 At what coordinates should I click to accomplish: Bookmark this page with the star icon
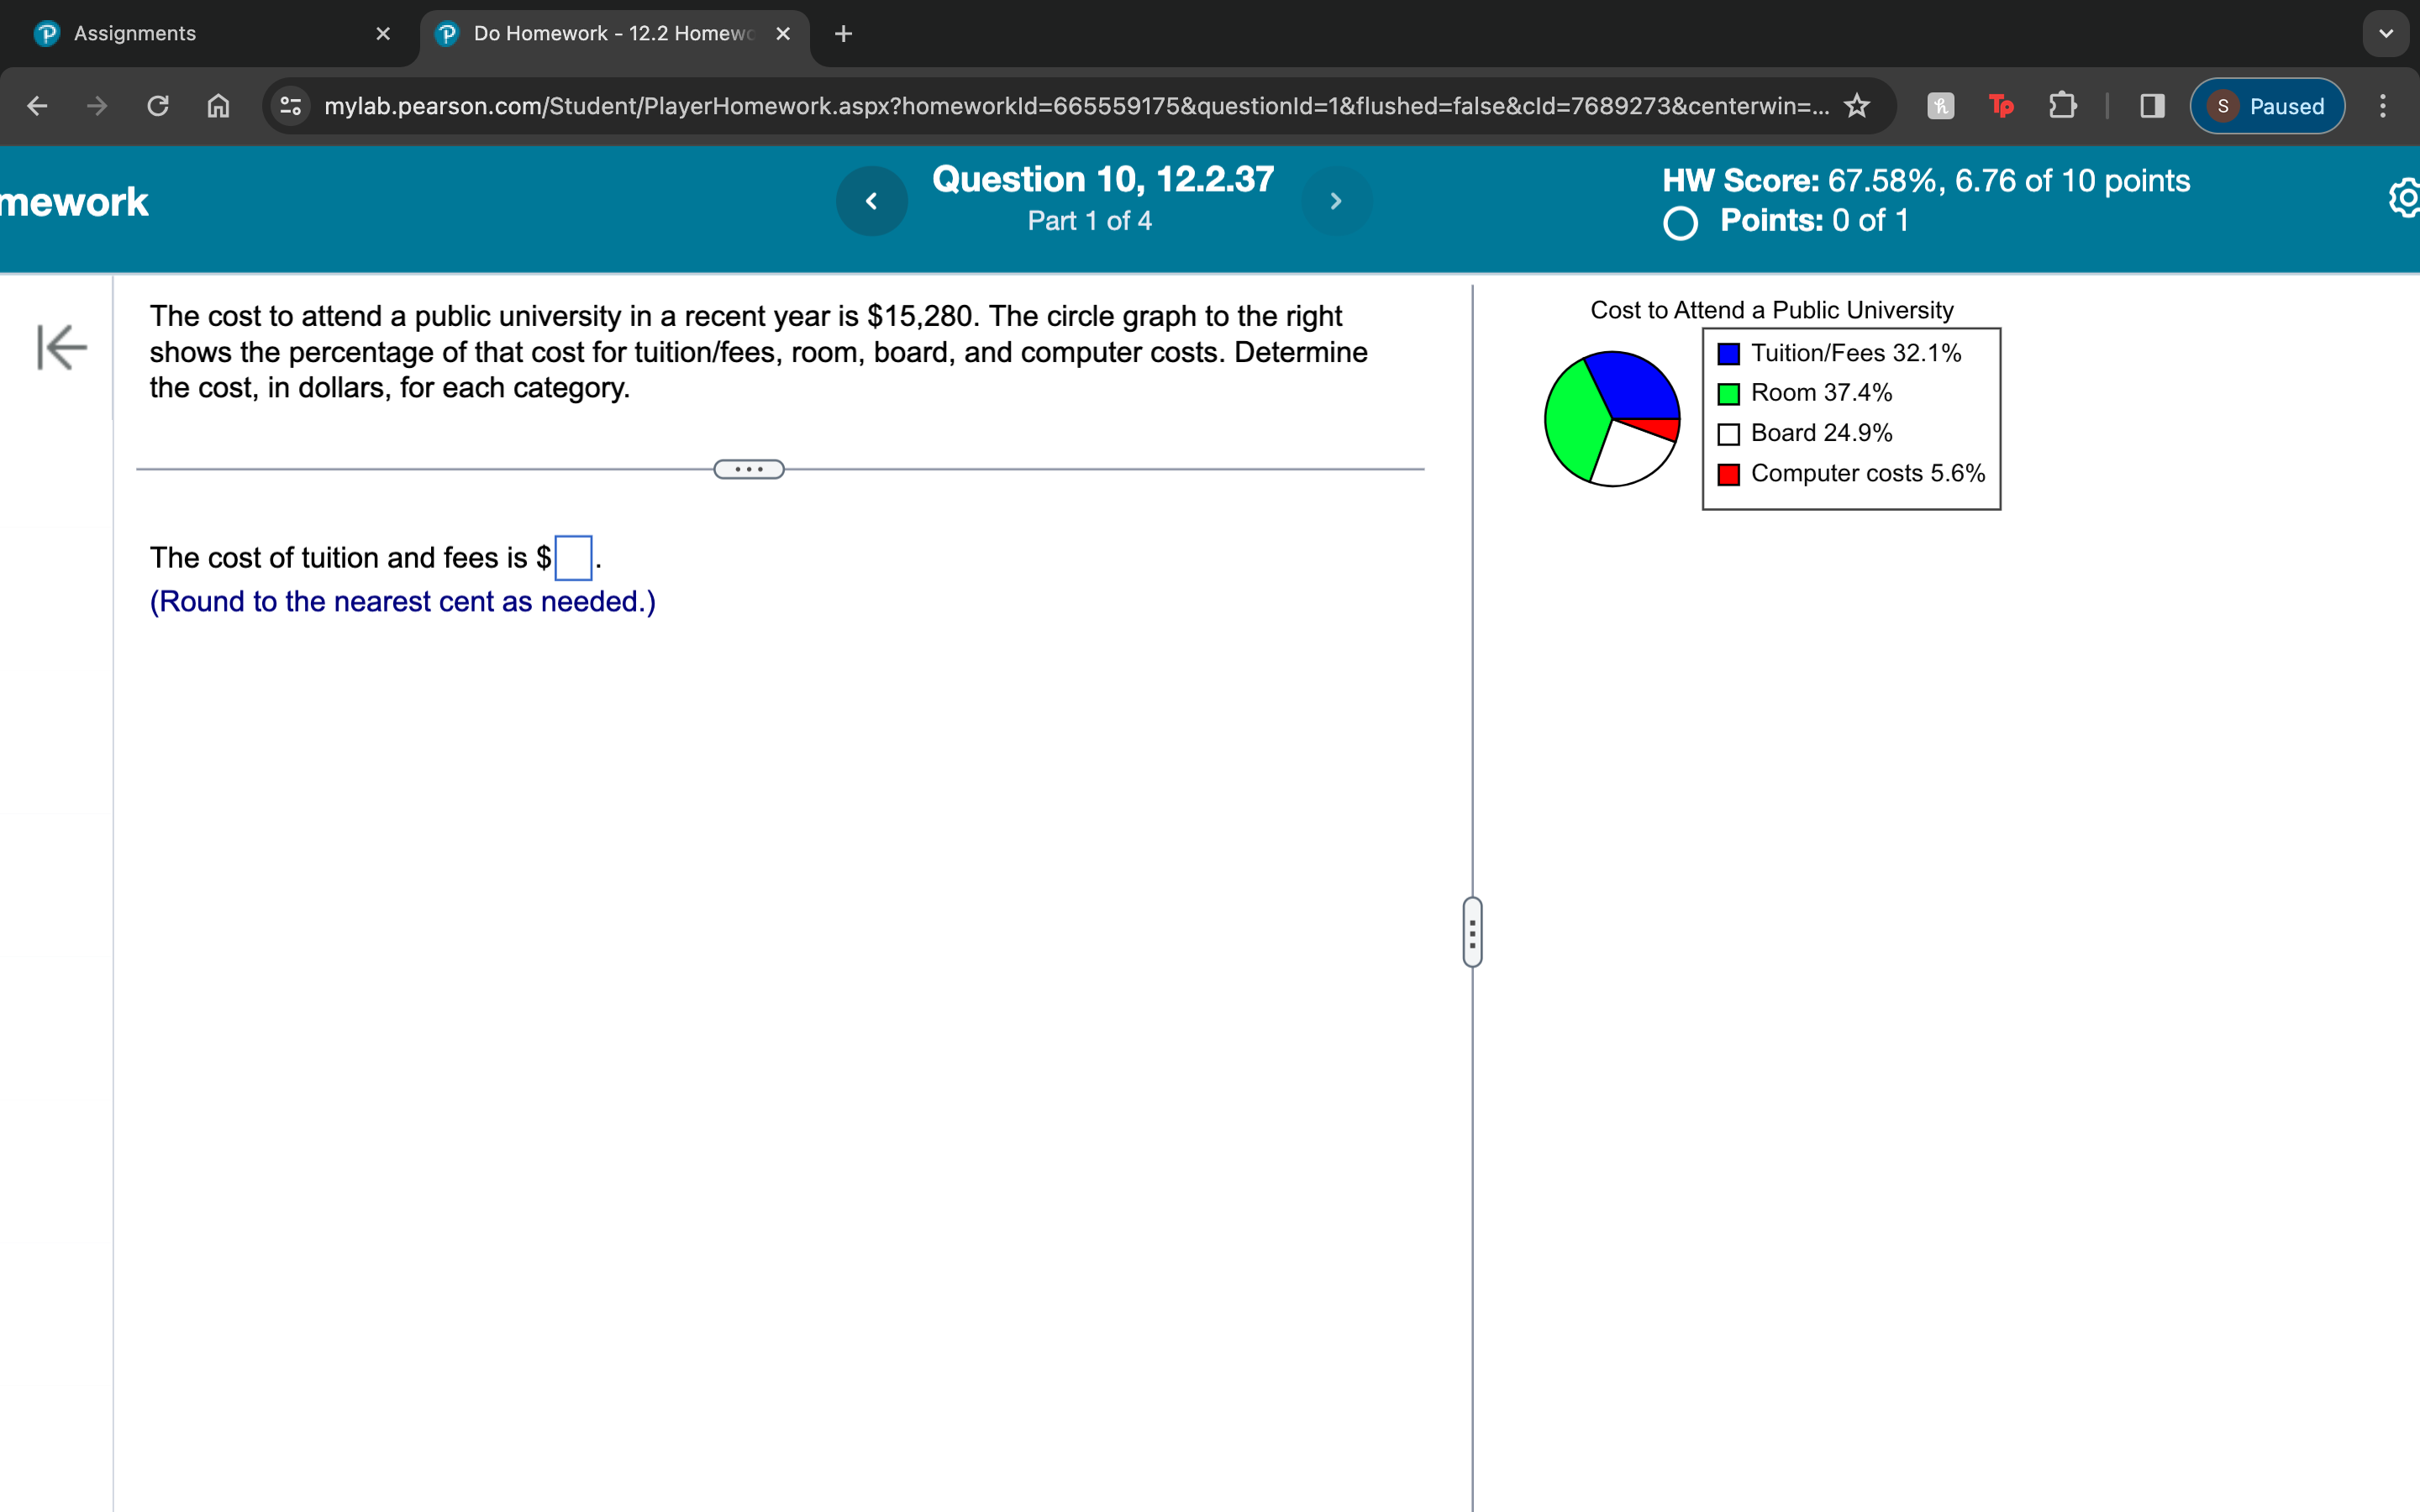1856,106
